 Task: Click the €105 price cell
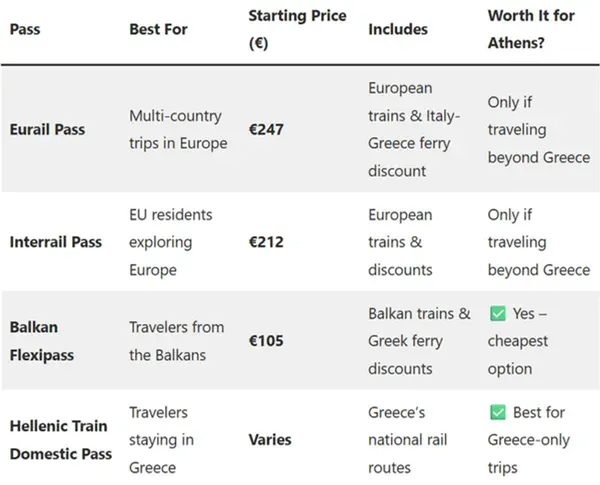point(266,340)
